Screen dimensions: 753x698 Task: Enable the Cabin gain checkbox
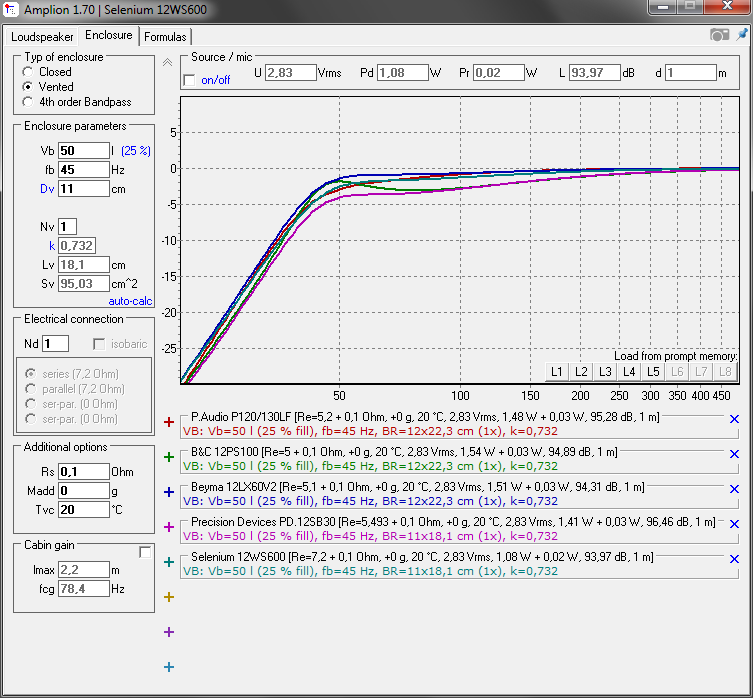[145, 552]
